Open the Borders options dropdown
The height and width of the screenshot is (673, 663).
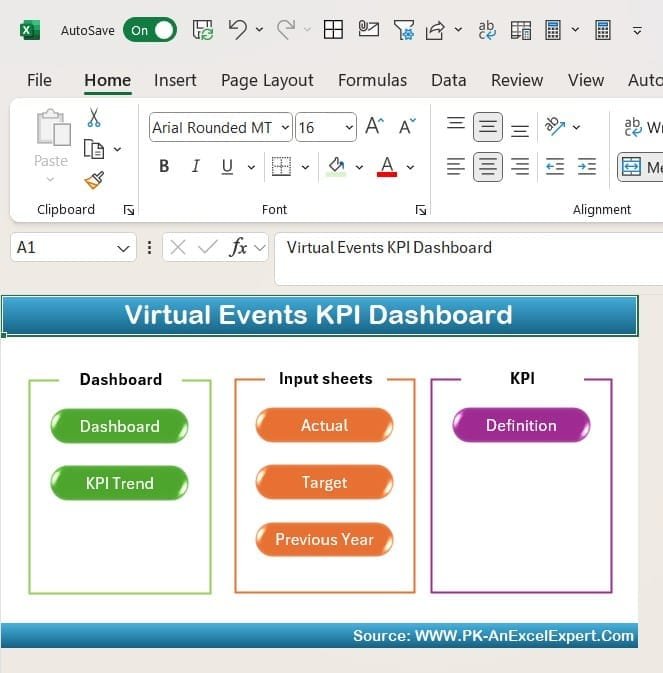(x=305, y=167)
